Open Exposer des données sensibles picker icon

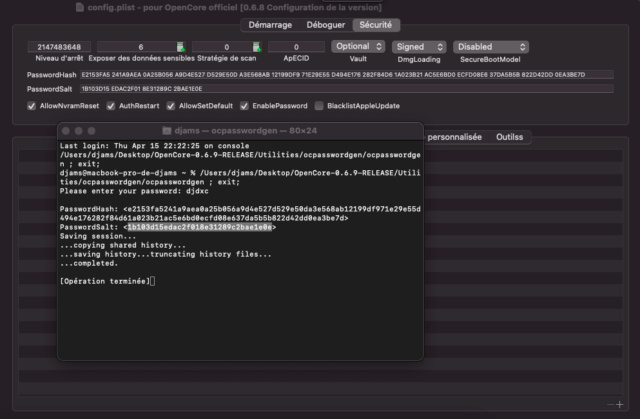[x=180, y=47]
